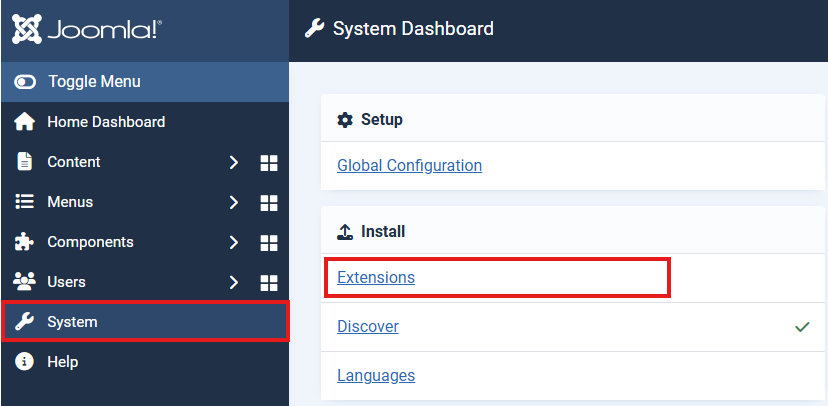
Task: Expand the Content submenu chevron
Action: tap(233, 162)
